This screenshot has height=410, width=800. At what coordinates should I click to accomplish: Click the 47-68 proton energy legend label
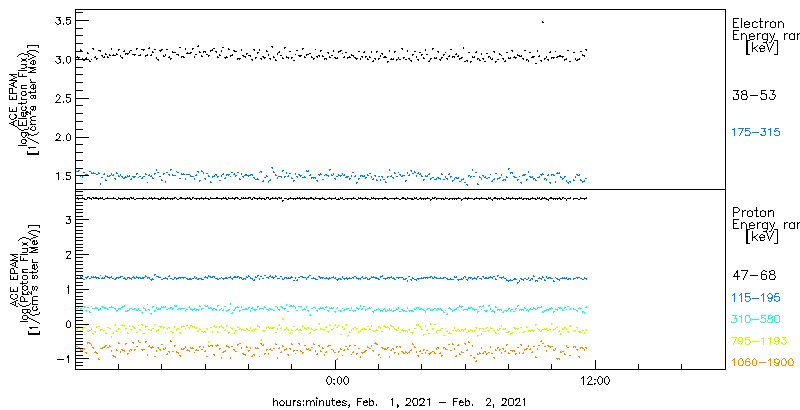point(754,276)
